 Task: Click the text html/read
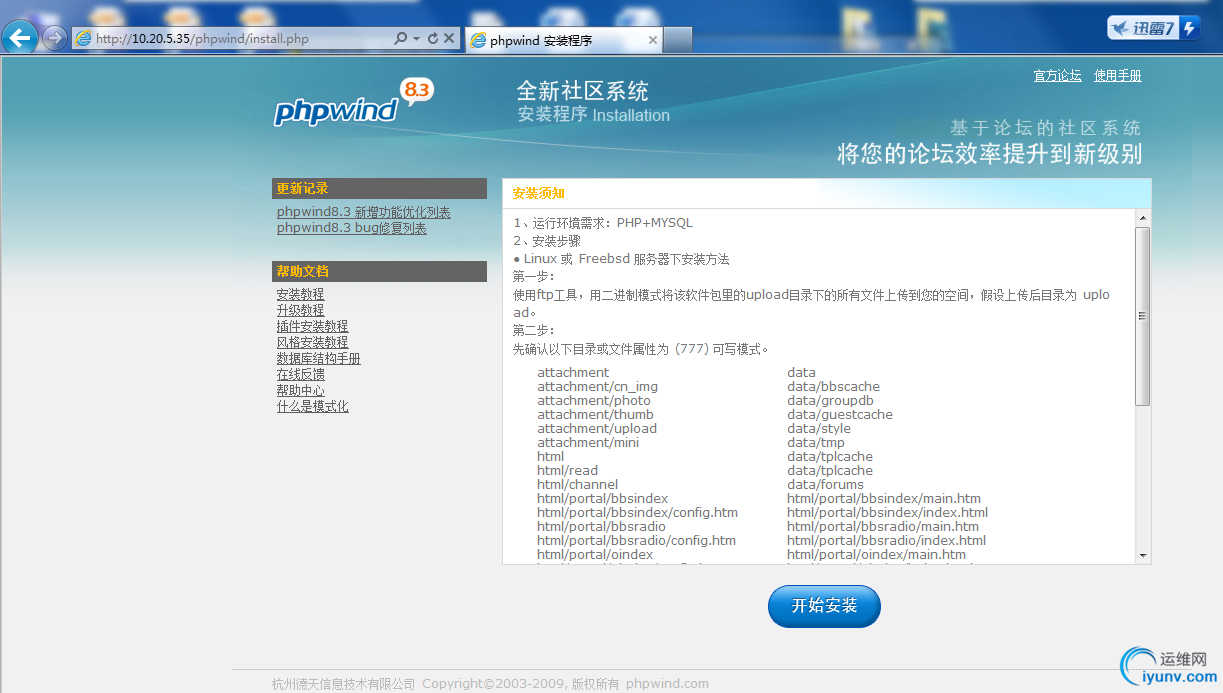click(x=567, y=470)
